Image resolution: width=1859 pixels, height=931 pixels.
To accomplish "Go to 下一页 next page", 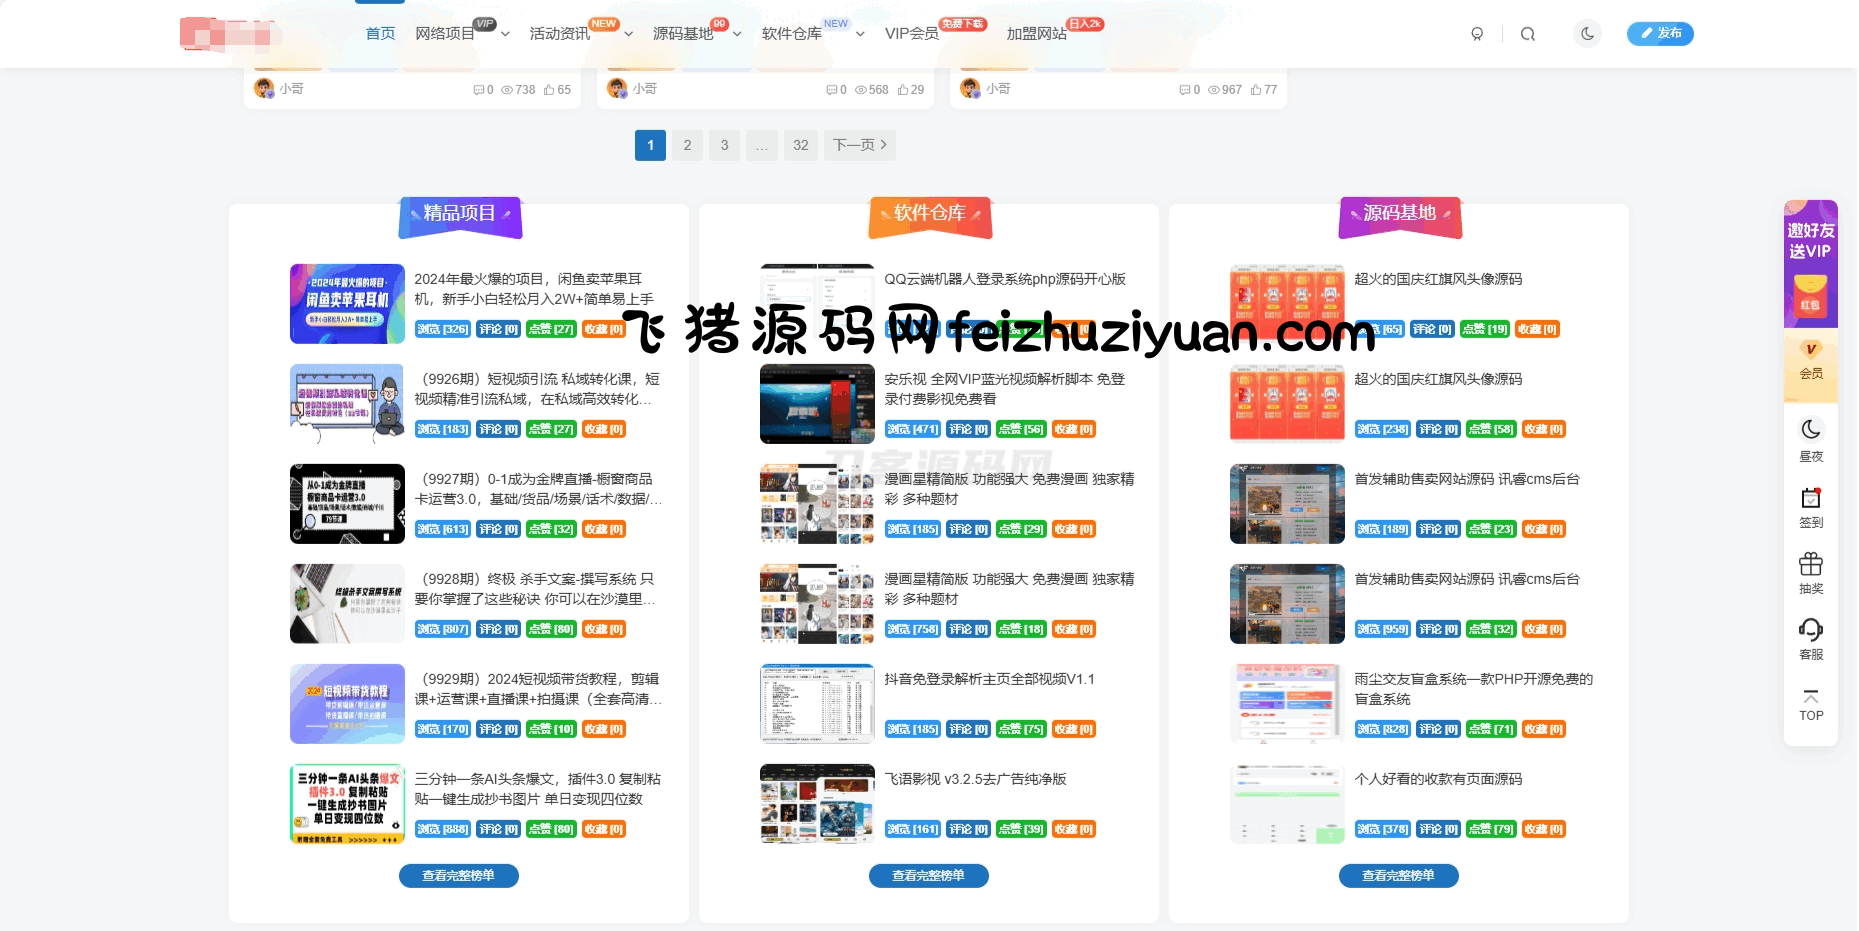I will pyautogui.click(x=859, y=145).
